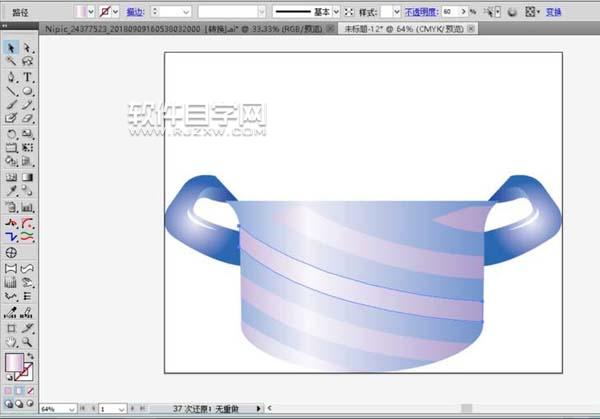
Task: Select the Type tool
Action: click(x=28, y=76)
